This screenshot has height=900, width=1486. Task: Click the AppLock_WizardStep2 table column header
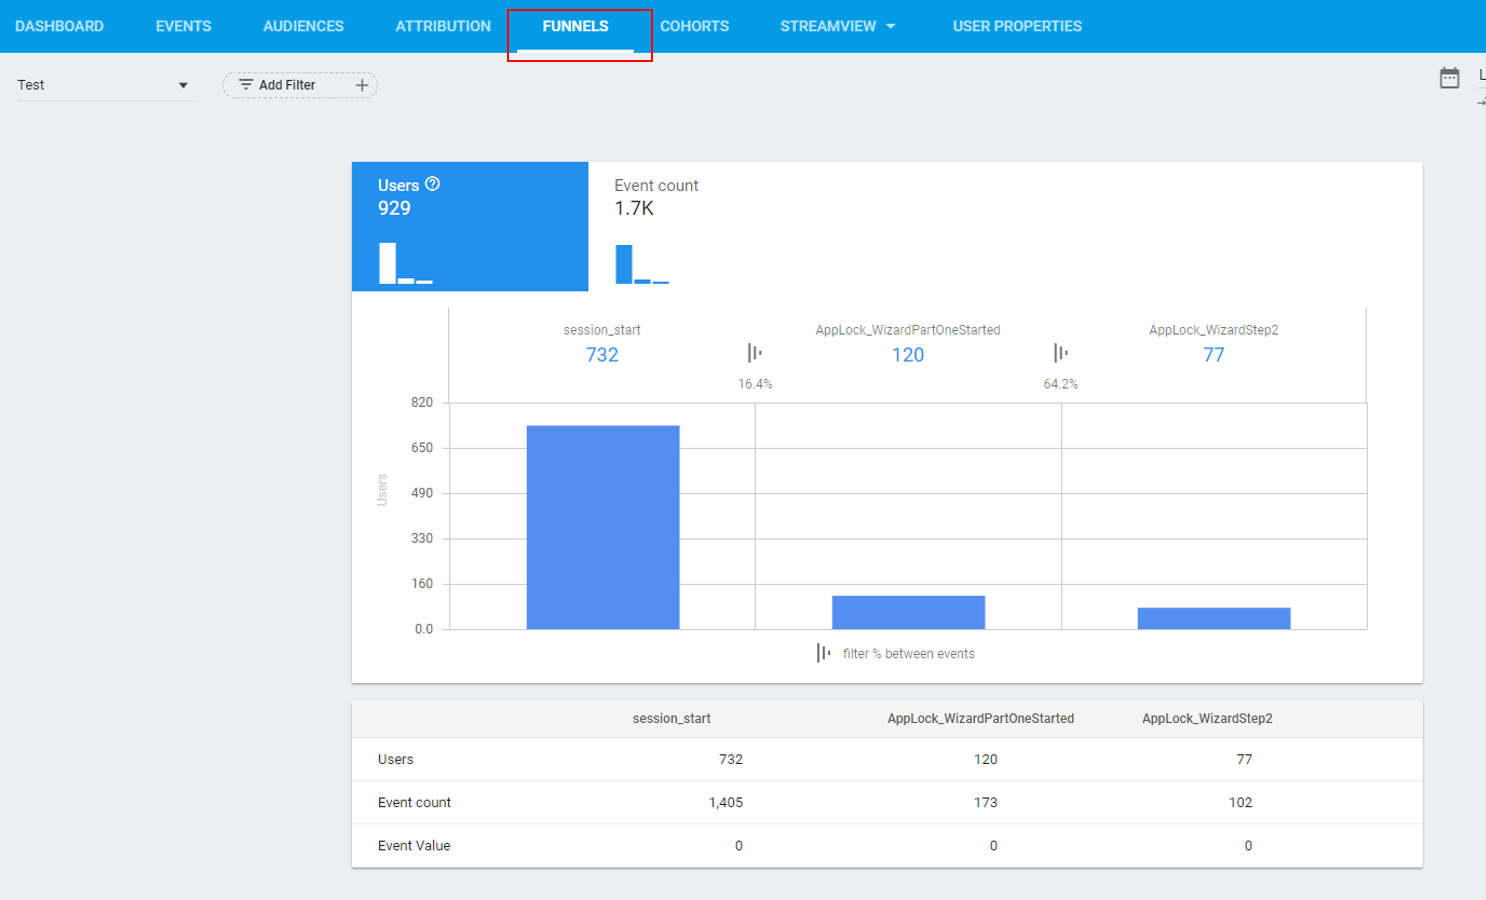click(x=1207, y=719)
